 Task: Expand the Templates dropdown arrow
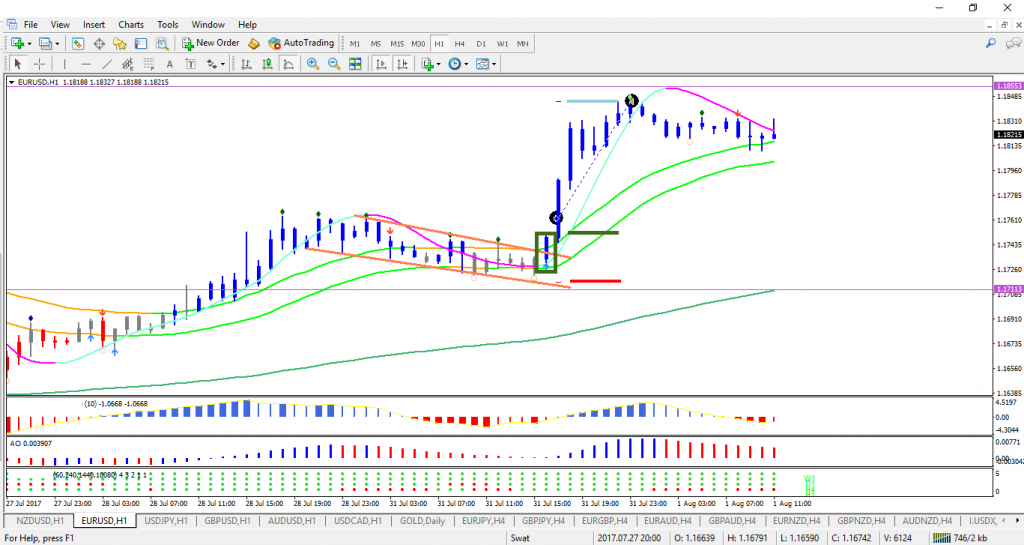click(494, 64)
